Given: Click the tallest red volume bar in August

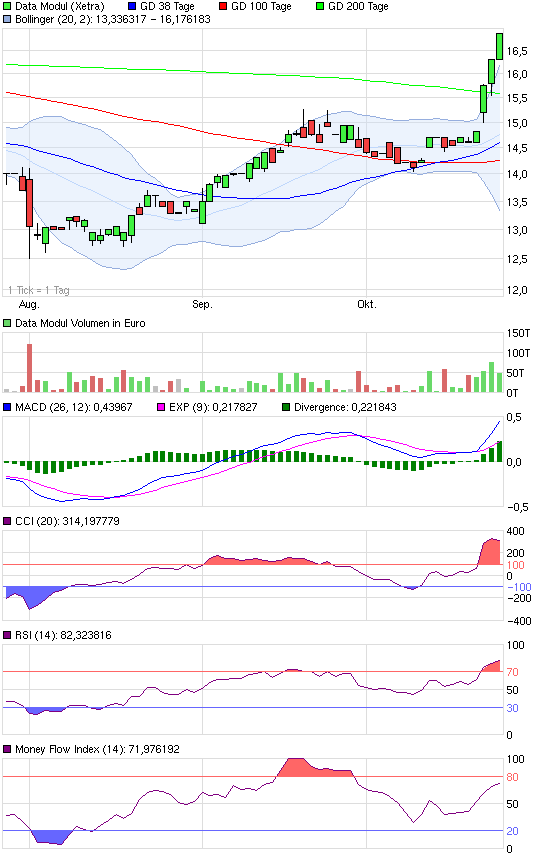Looking at the screenshot, I should 30,368.
